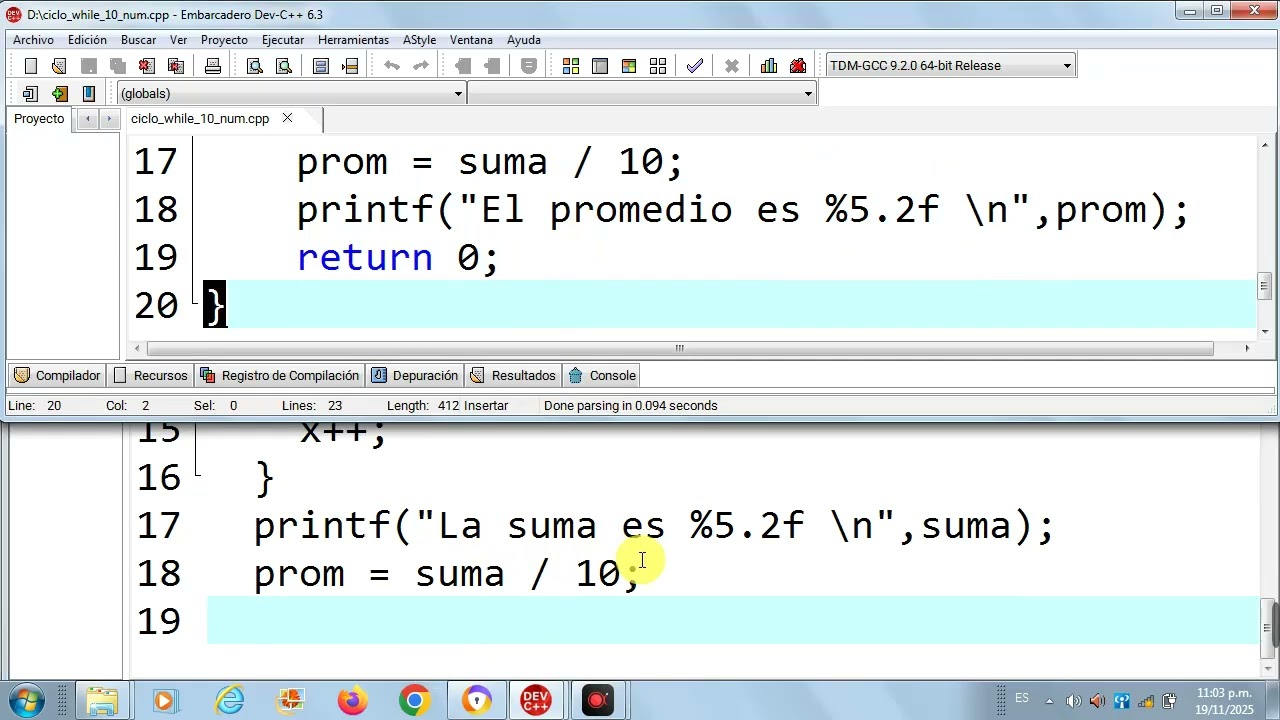1280x720 pixels.
Task: Open the Edición menu
Action: tap(87, 40)
